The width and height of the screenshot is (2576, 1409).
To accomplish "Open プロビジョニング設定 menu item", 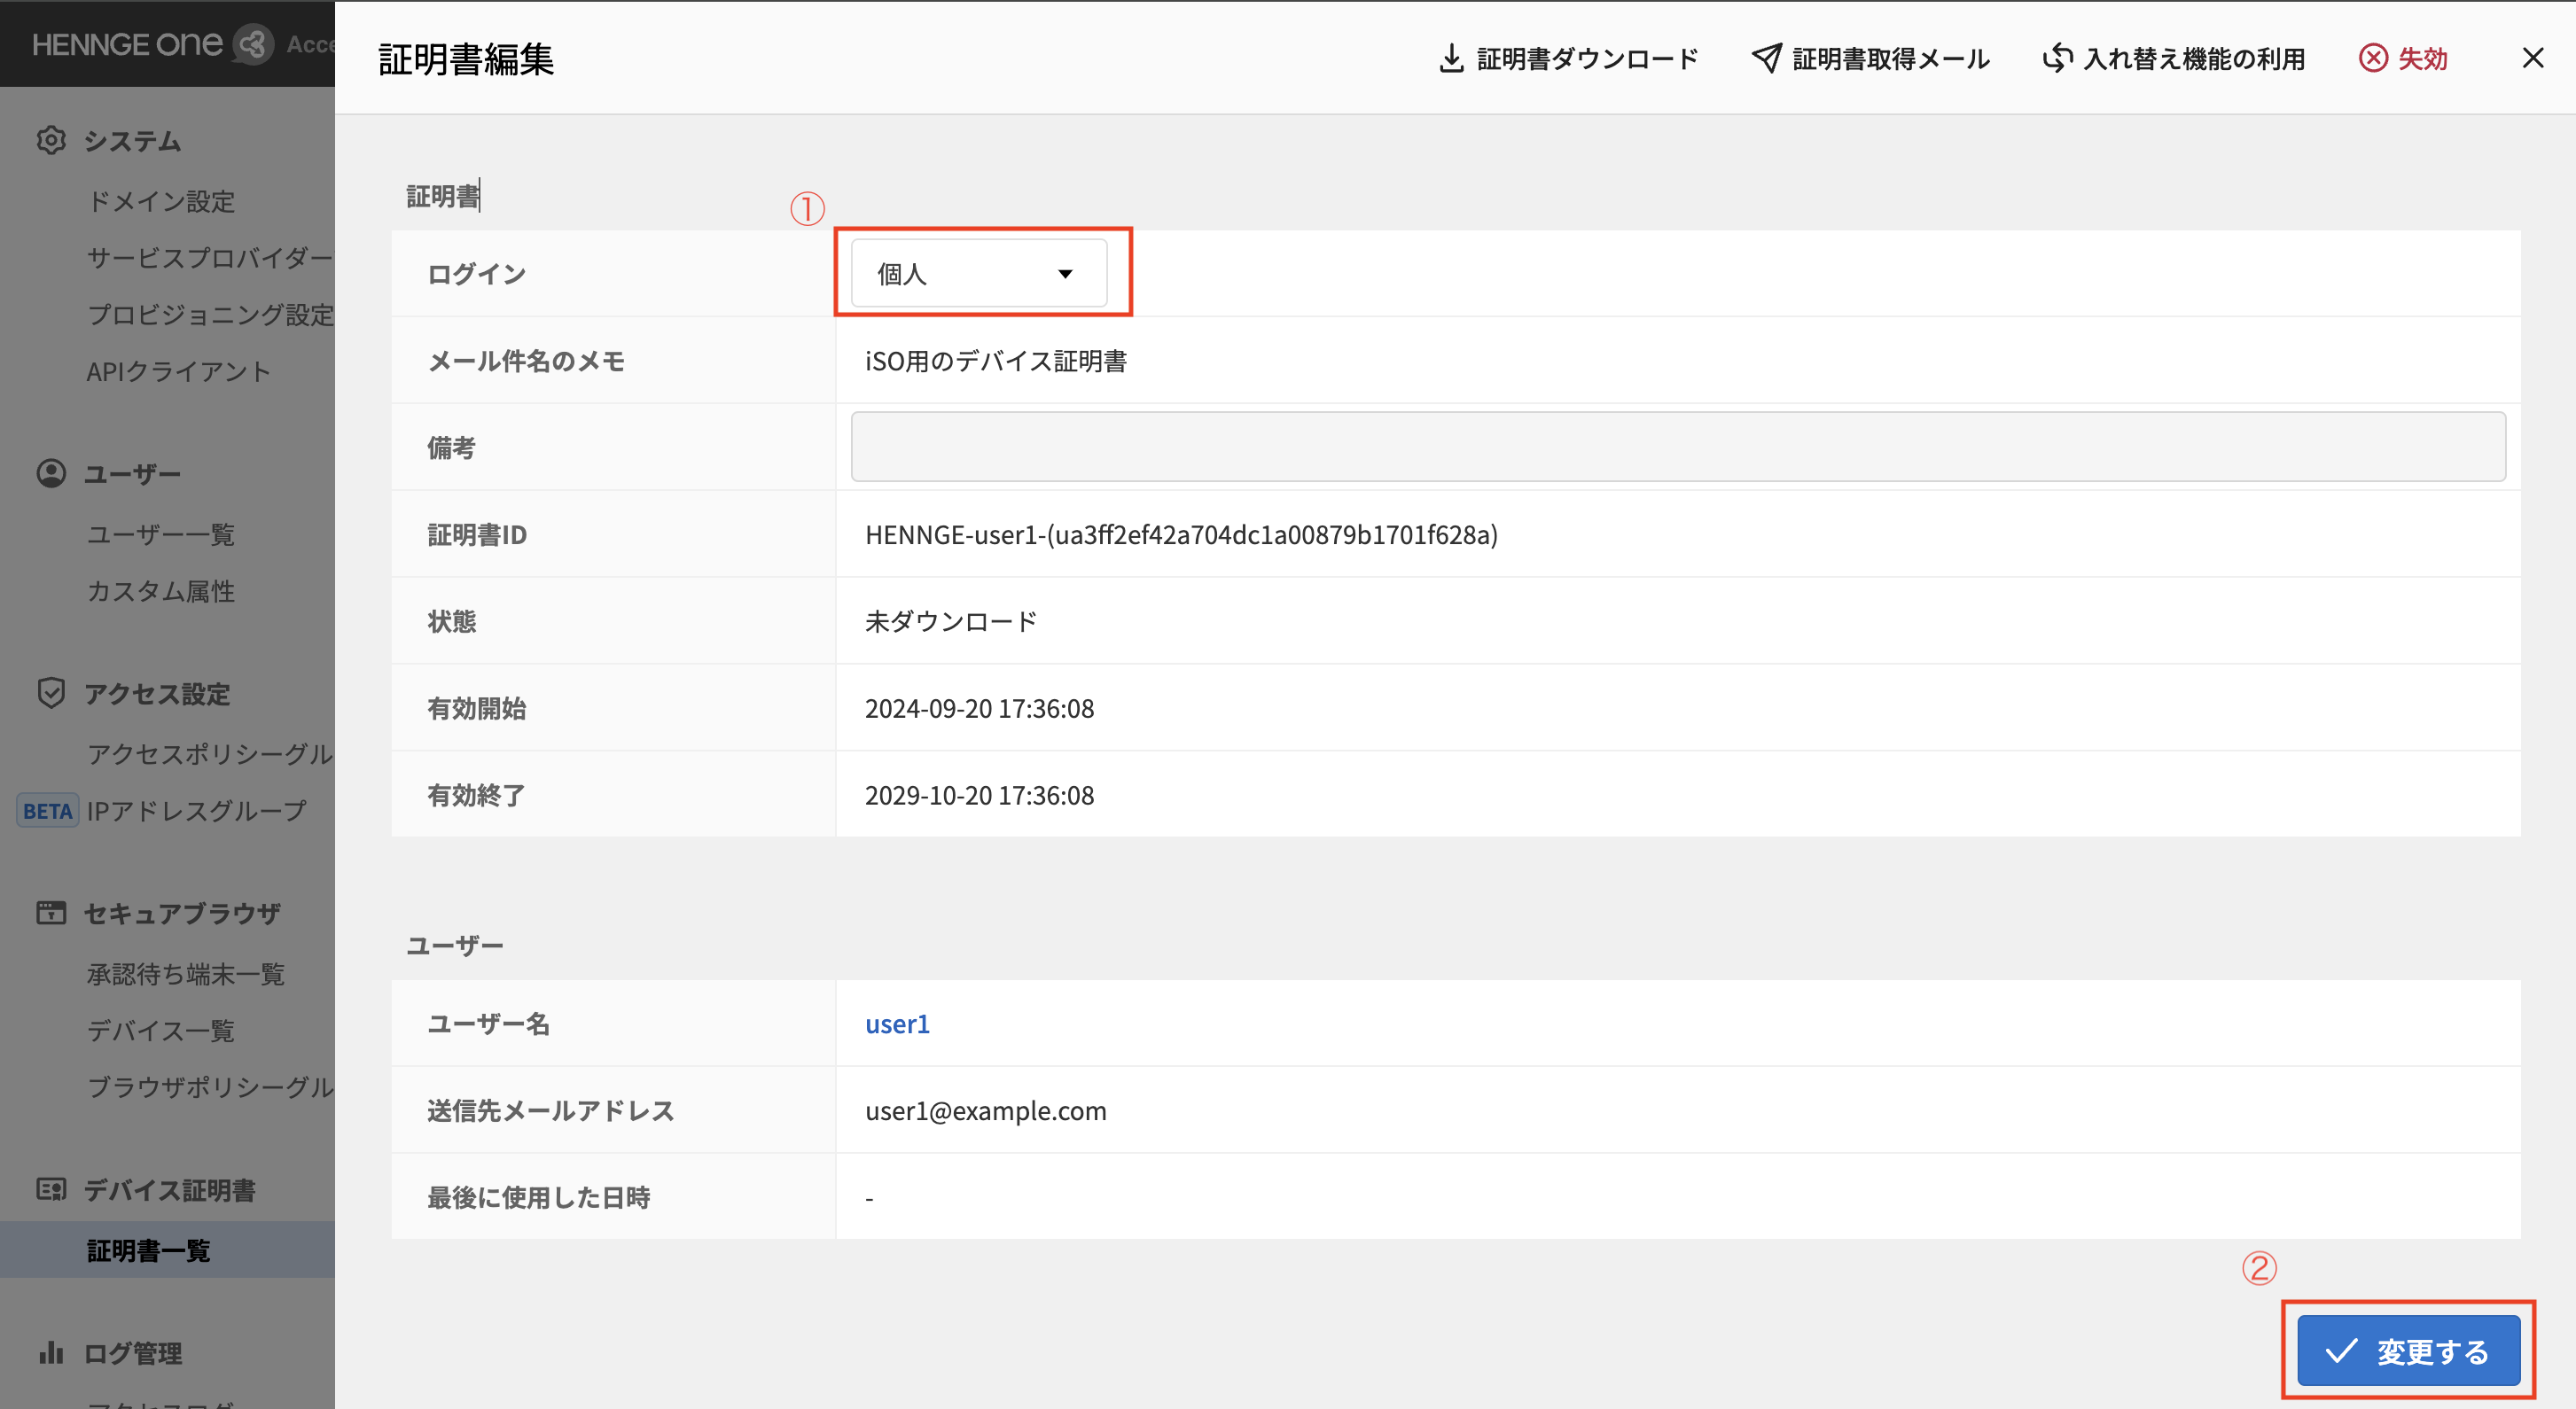I will point(210,315).
